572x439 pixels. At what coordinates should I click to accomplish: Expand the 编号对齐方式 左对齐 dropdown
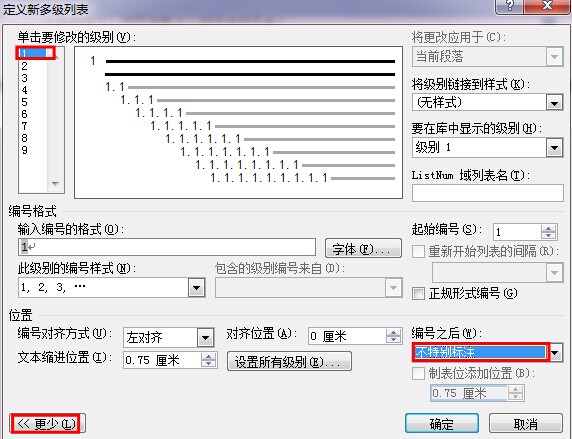[205, 338]
